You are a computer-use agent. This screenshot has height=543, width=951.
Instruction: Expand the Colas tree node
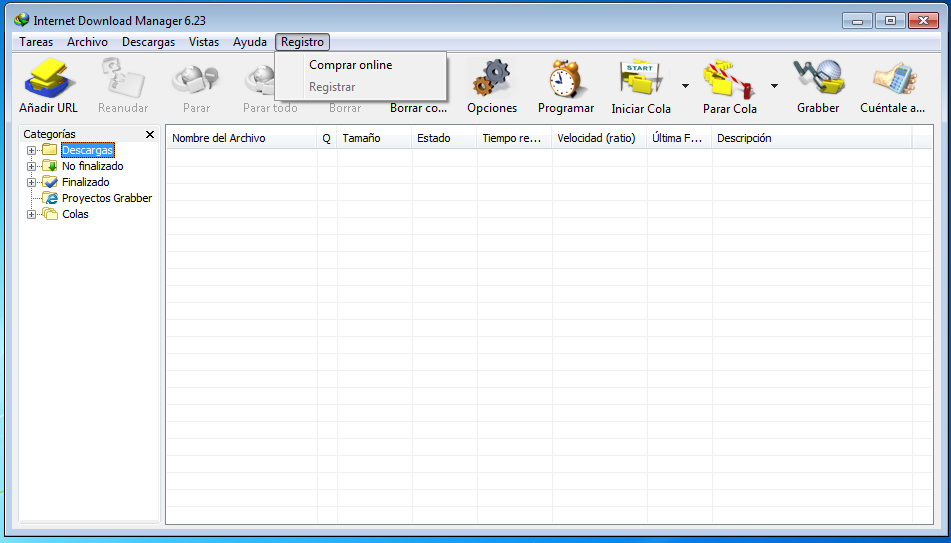coord(31,214)
